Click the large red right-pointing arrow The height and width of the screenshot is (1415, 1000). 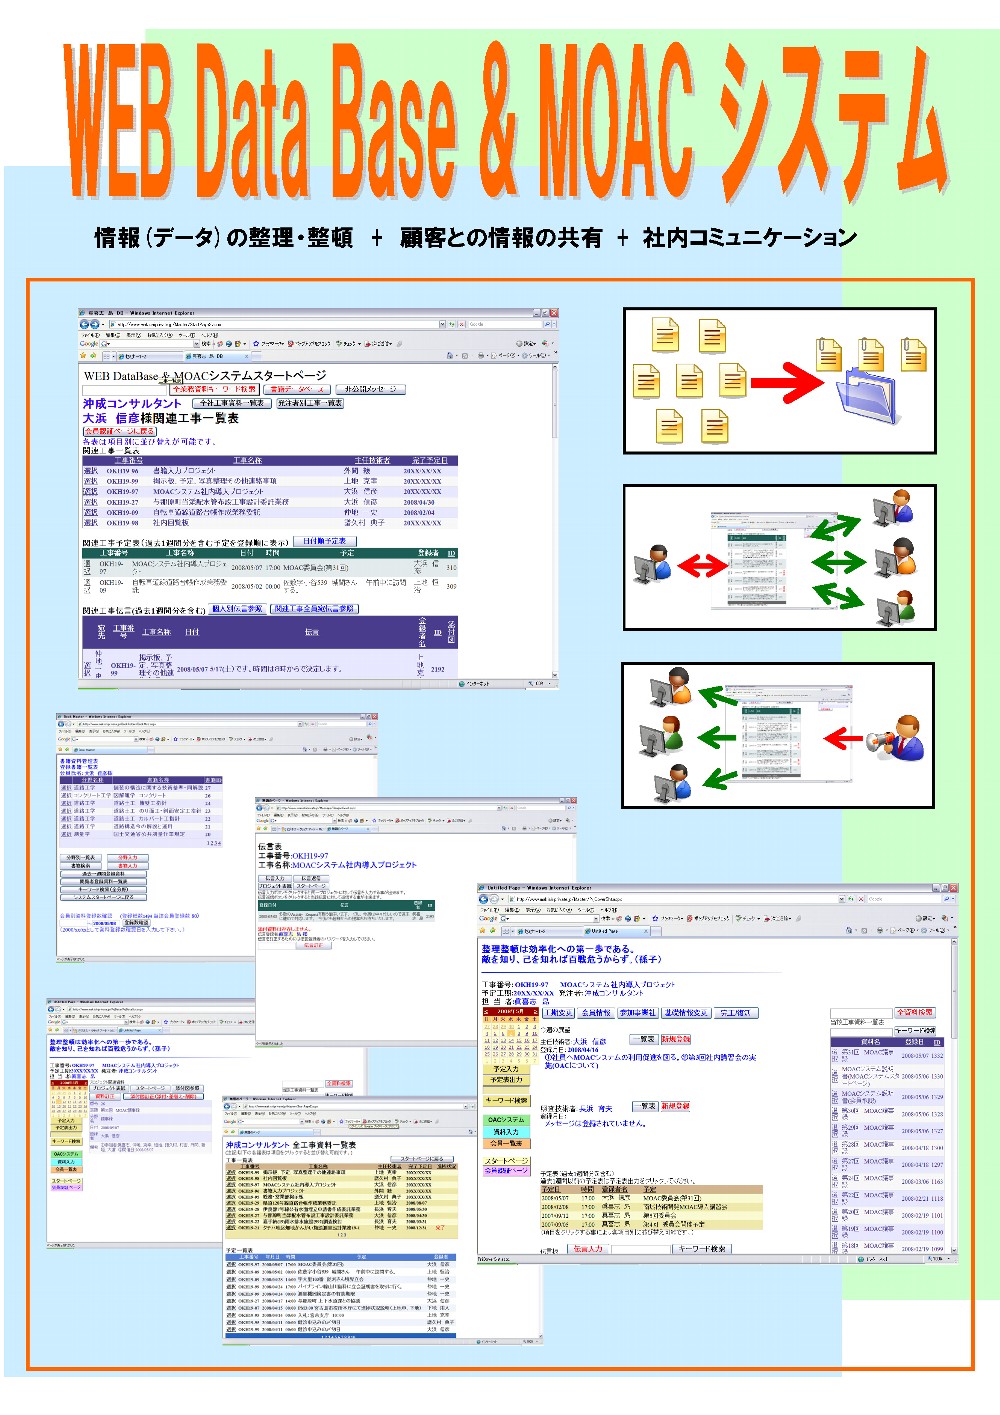pyautogui.click(x=786, y=383)
